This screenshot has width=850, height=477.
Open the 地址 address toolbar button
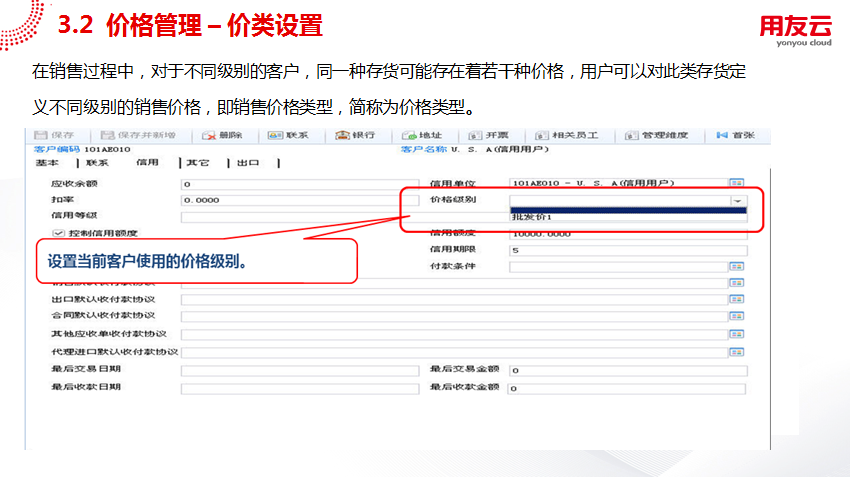422,135
